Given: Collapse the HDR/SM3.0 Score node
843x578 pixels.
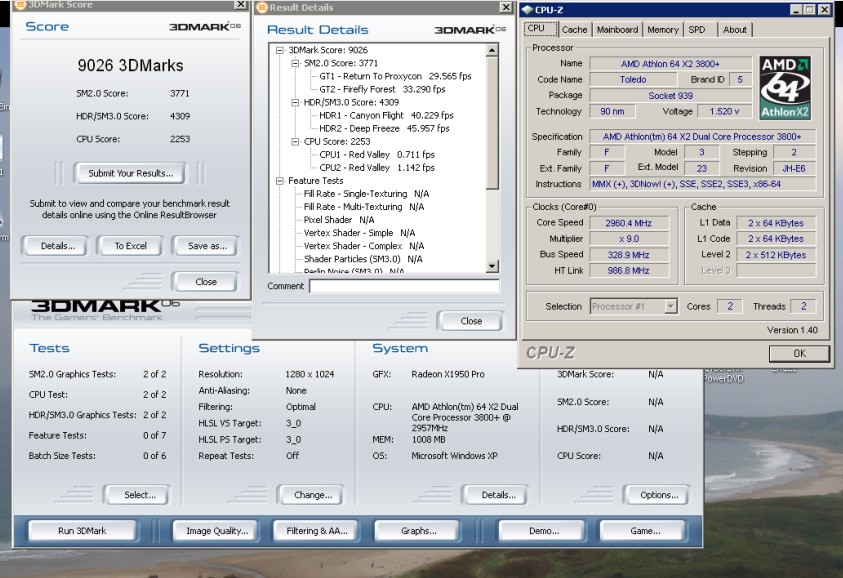Looking at the screenshot, I should 295,102.
